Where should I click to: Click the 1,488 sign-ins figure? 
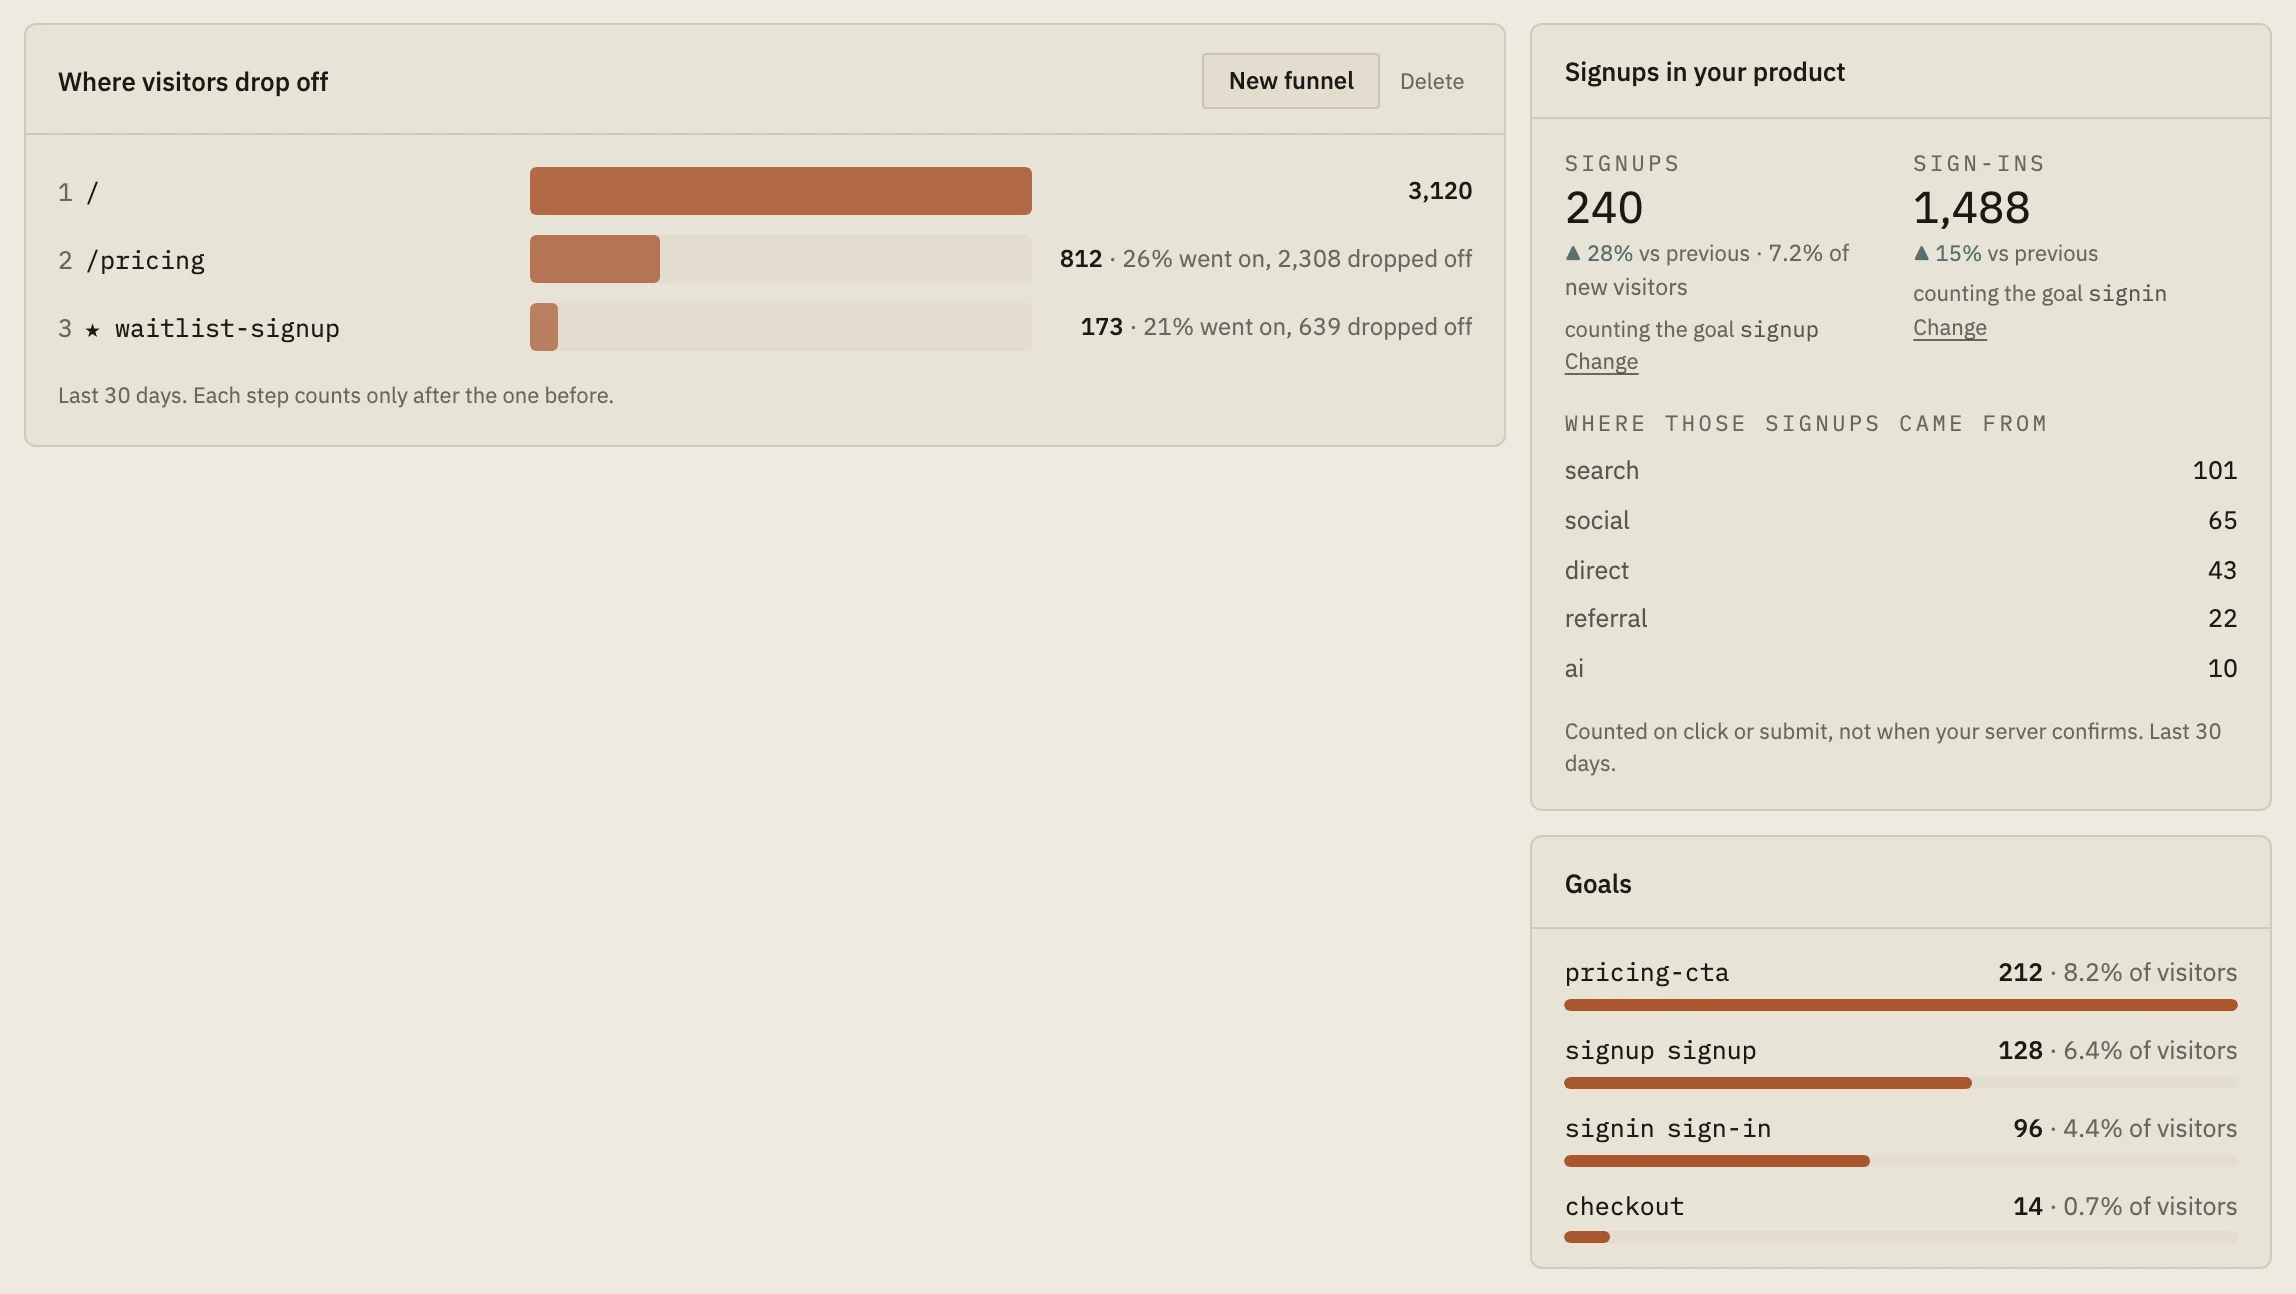point(1970,208)
